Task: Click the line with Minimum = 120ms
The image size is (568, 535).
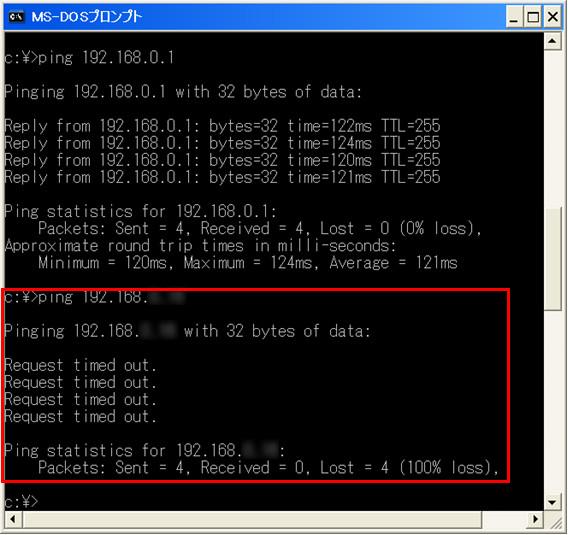Action: [248, 263]
